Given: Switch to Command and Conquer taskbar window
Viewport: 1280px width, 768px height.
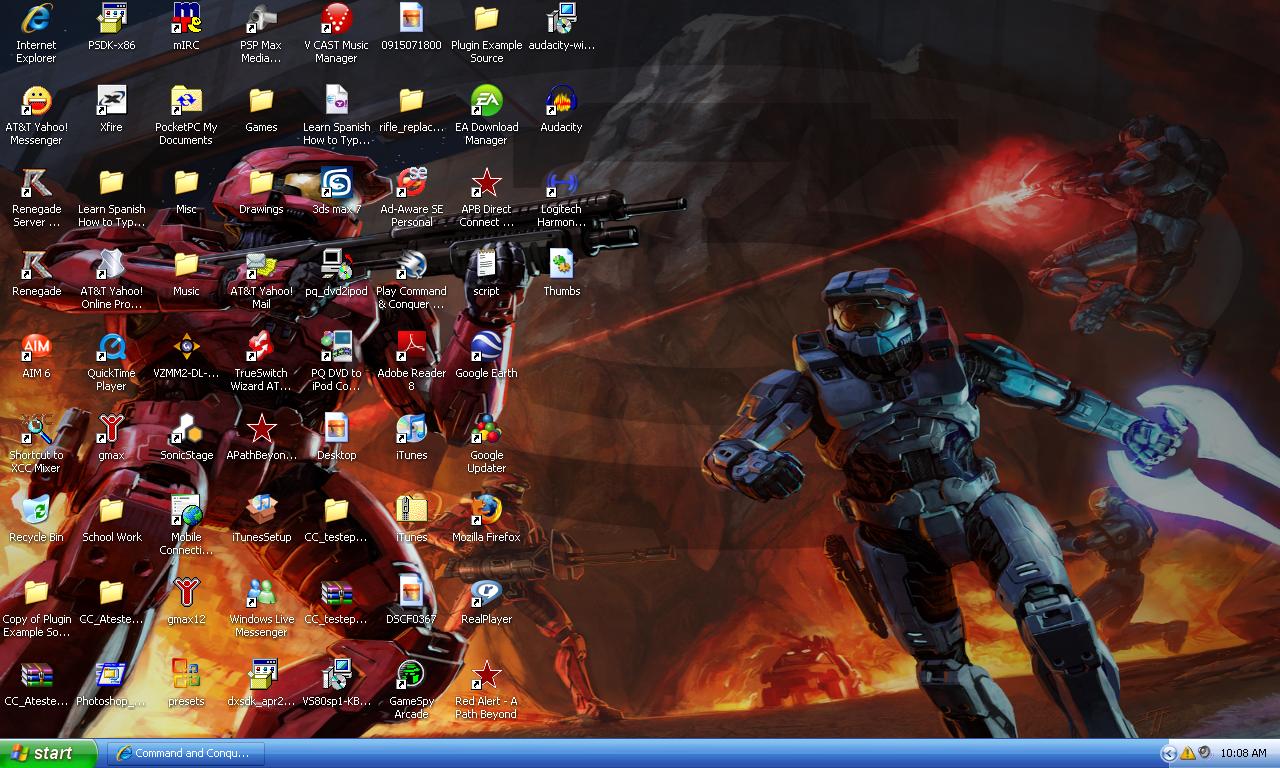Looking at the screenshot, I should 185,753.
